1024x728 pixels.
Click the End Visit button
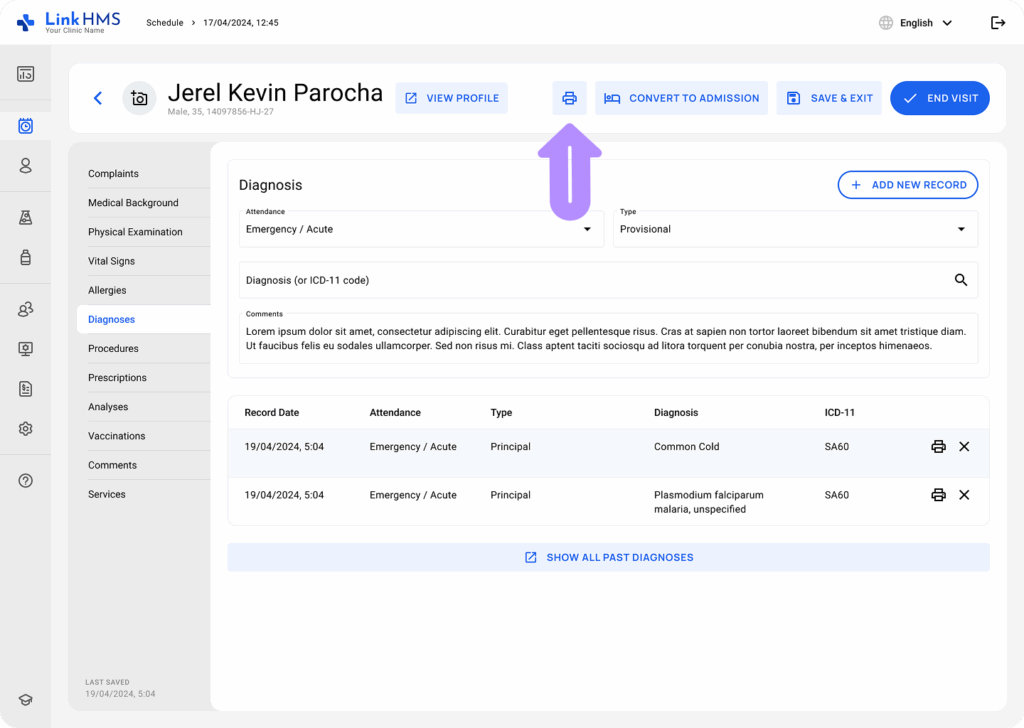tap(939, 98)
